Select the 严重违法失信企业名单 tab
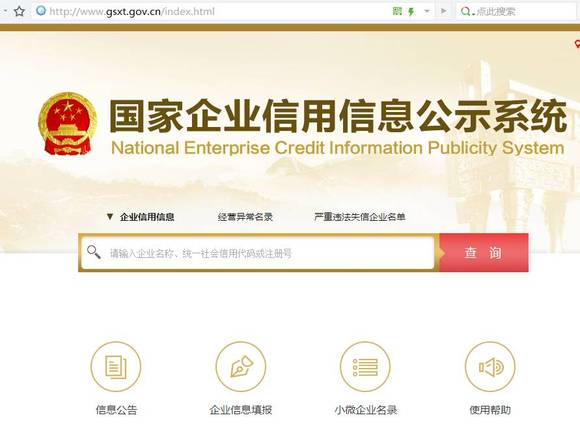 (360, 217)
